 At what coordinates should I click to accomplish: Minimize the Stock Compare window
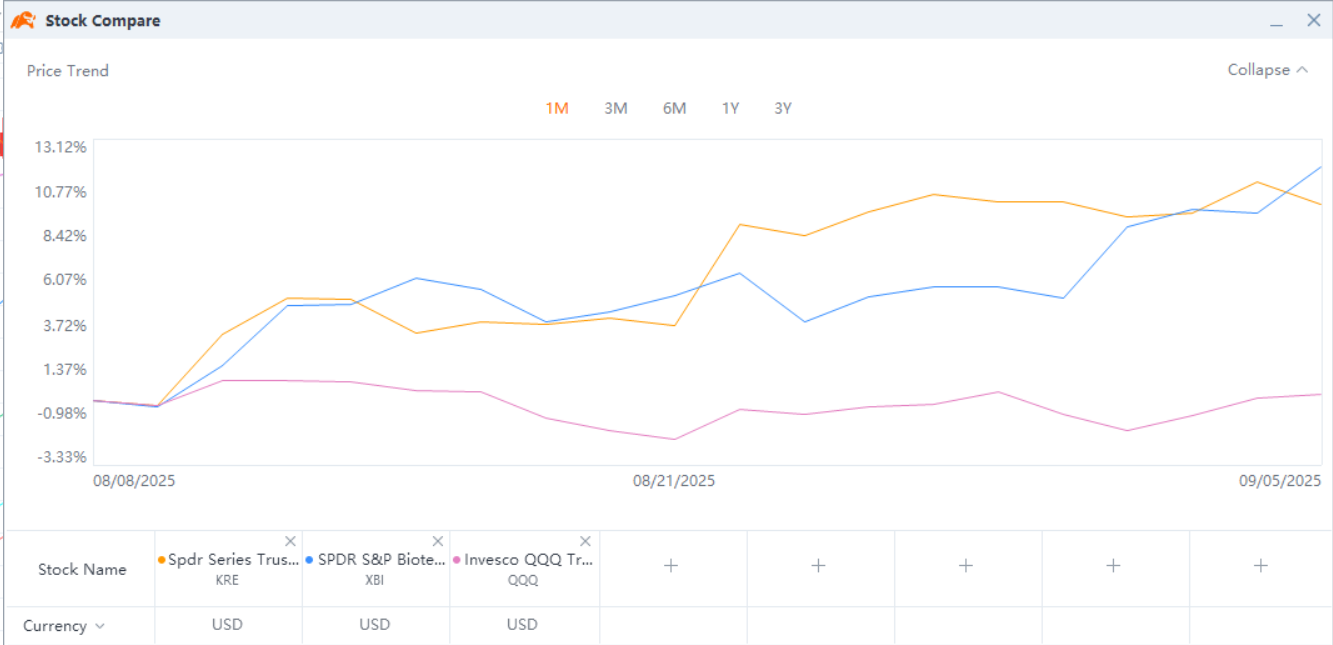coord(1276,21)
